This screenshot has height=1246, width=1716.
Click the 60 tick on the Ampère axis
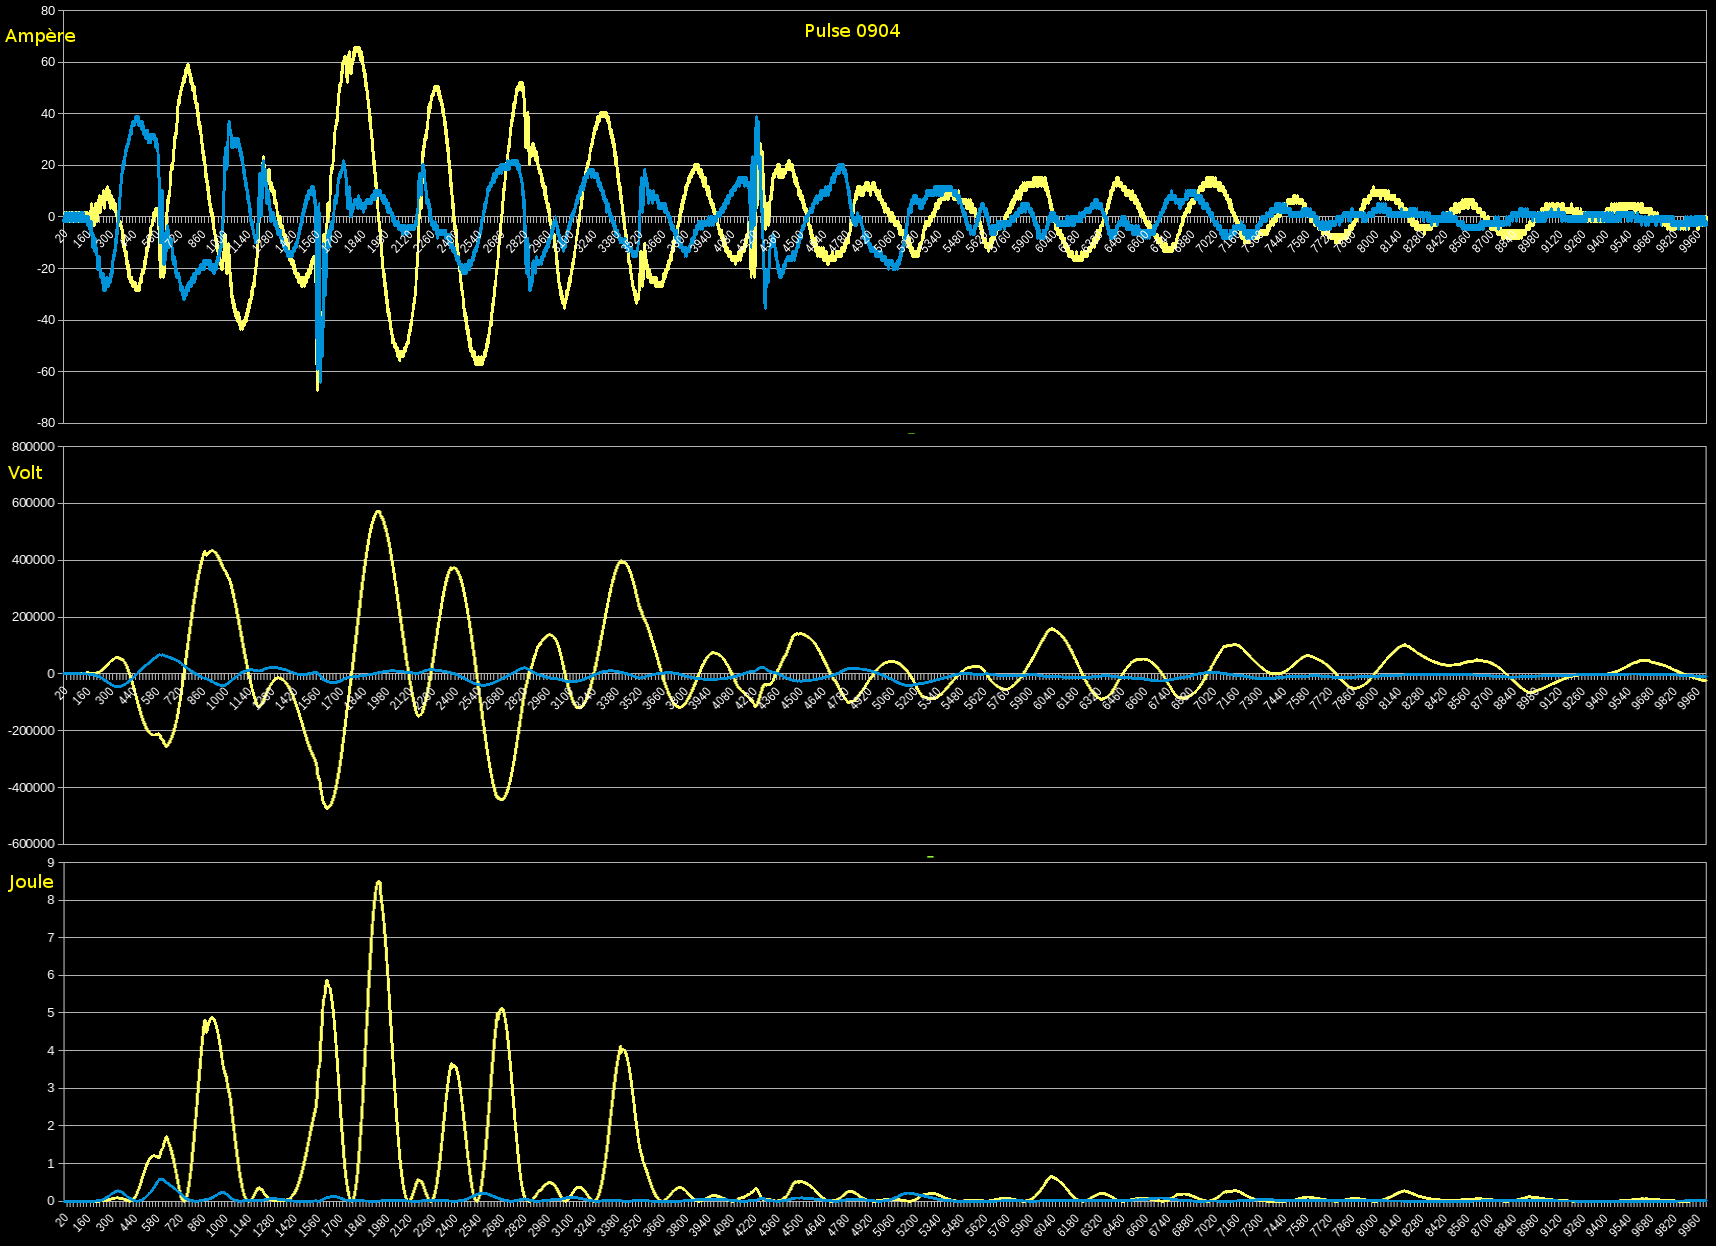coord(48,62)
